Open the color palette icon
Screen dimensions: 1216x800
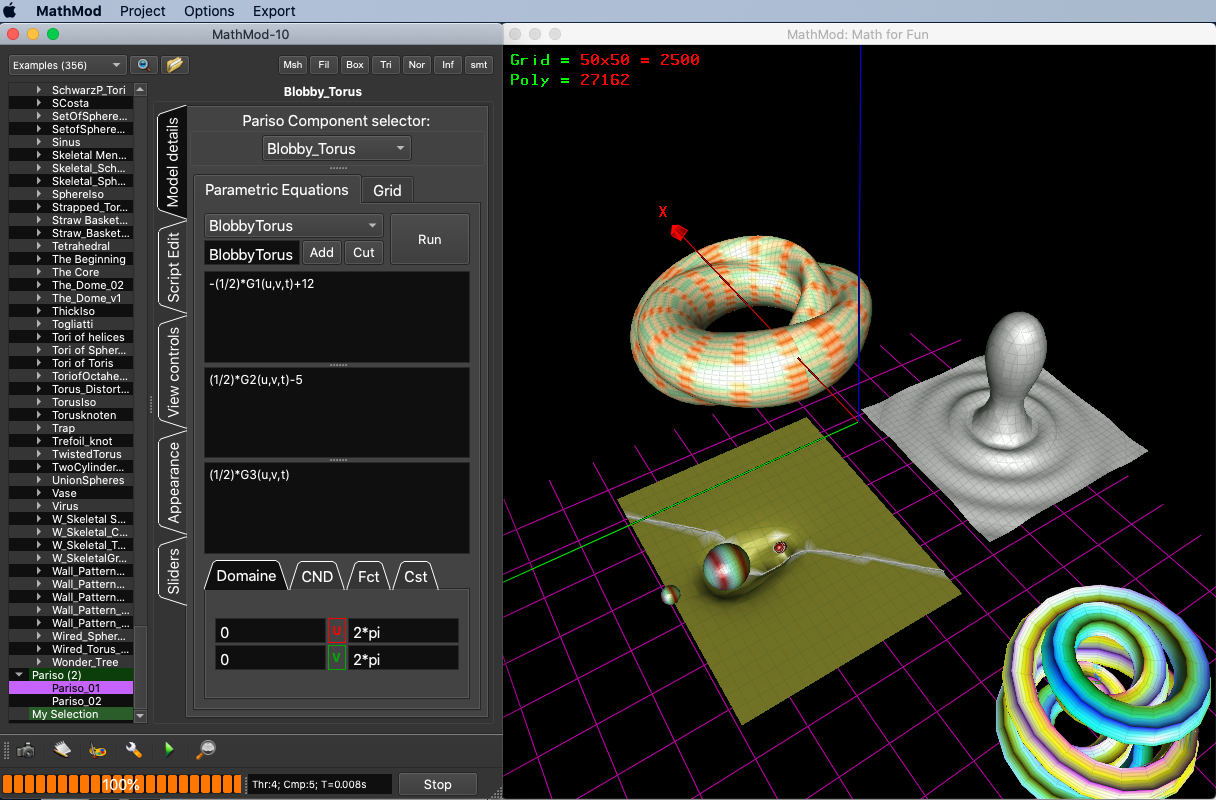click(98, 750)
